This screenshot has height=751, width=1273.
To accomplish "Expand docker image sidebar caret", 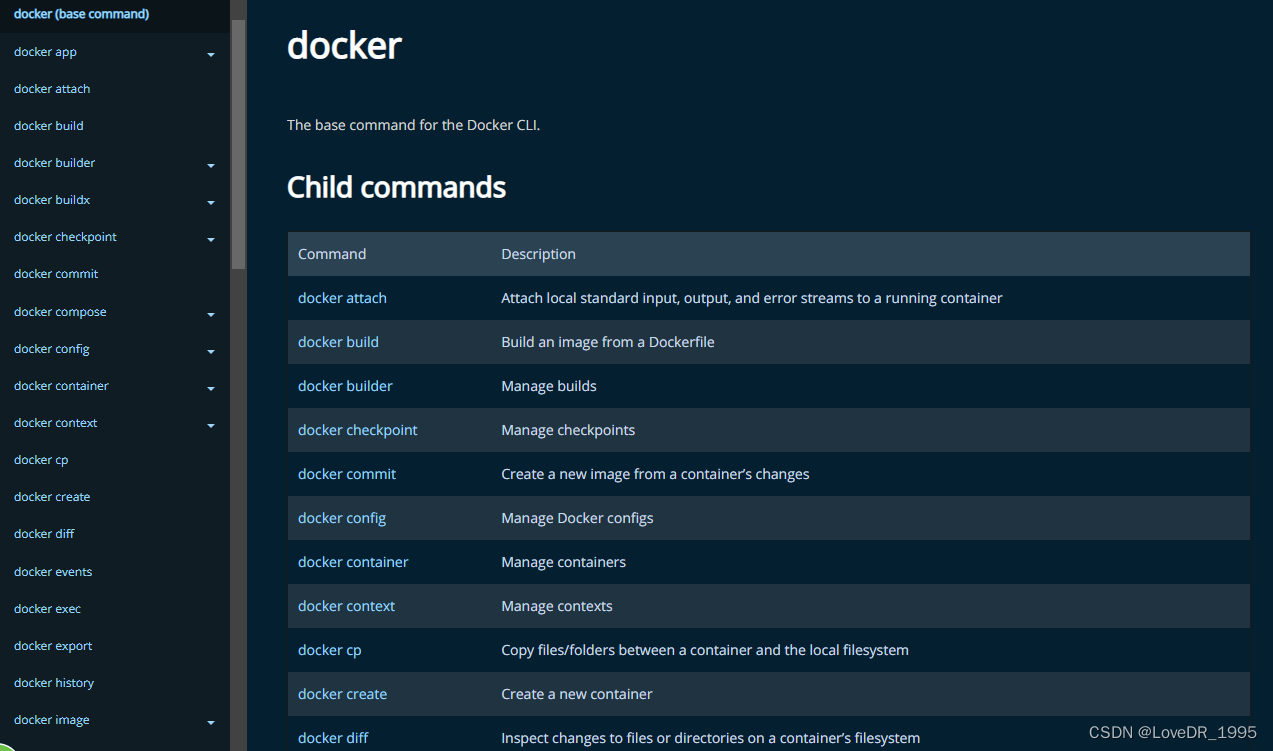I will (x=211, y=722).
